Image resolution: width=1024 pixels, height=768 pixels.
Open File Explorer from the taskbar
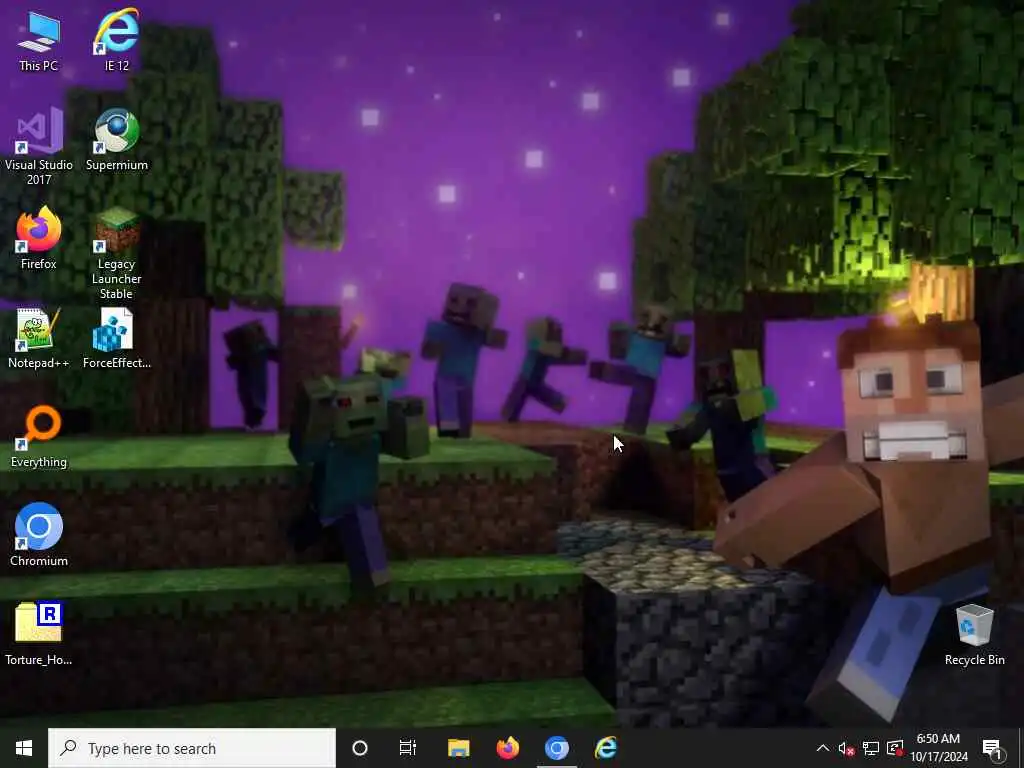tap(458, 748)
